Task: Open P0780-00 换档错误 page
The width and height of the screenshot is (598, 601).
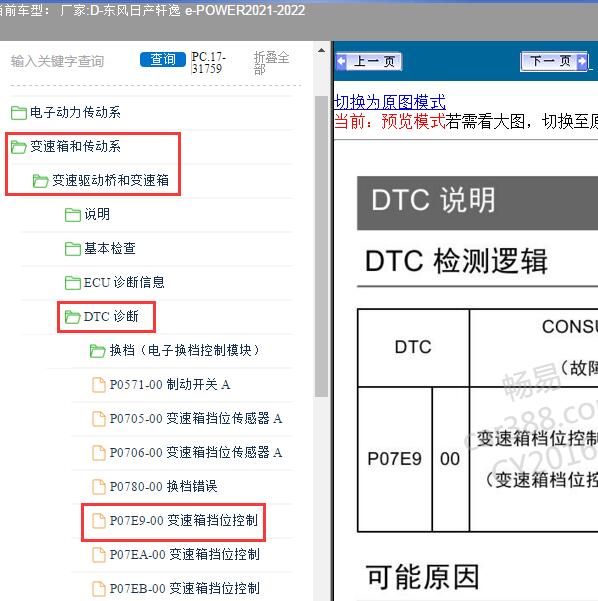Action: [164, 487]
